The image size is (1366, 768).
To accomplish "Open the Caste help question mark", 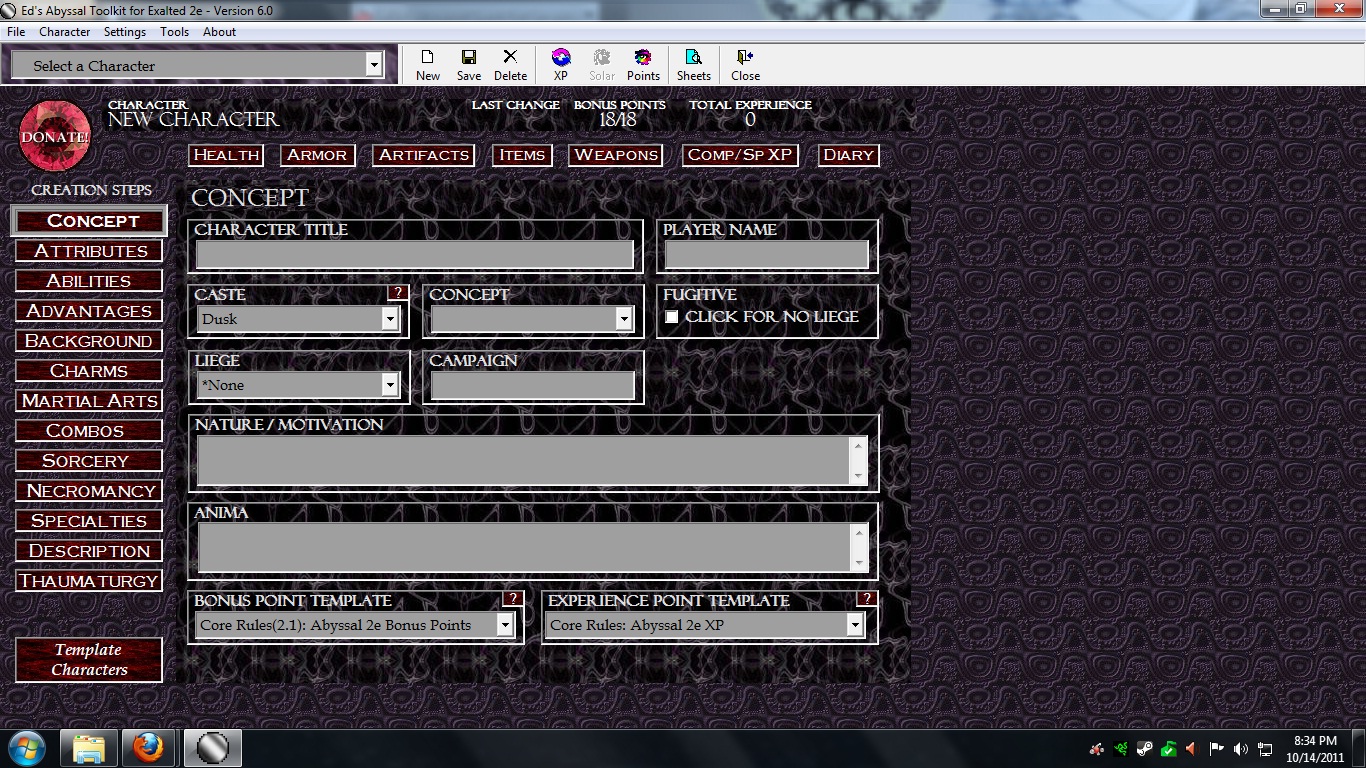I will 398,293.
